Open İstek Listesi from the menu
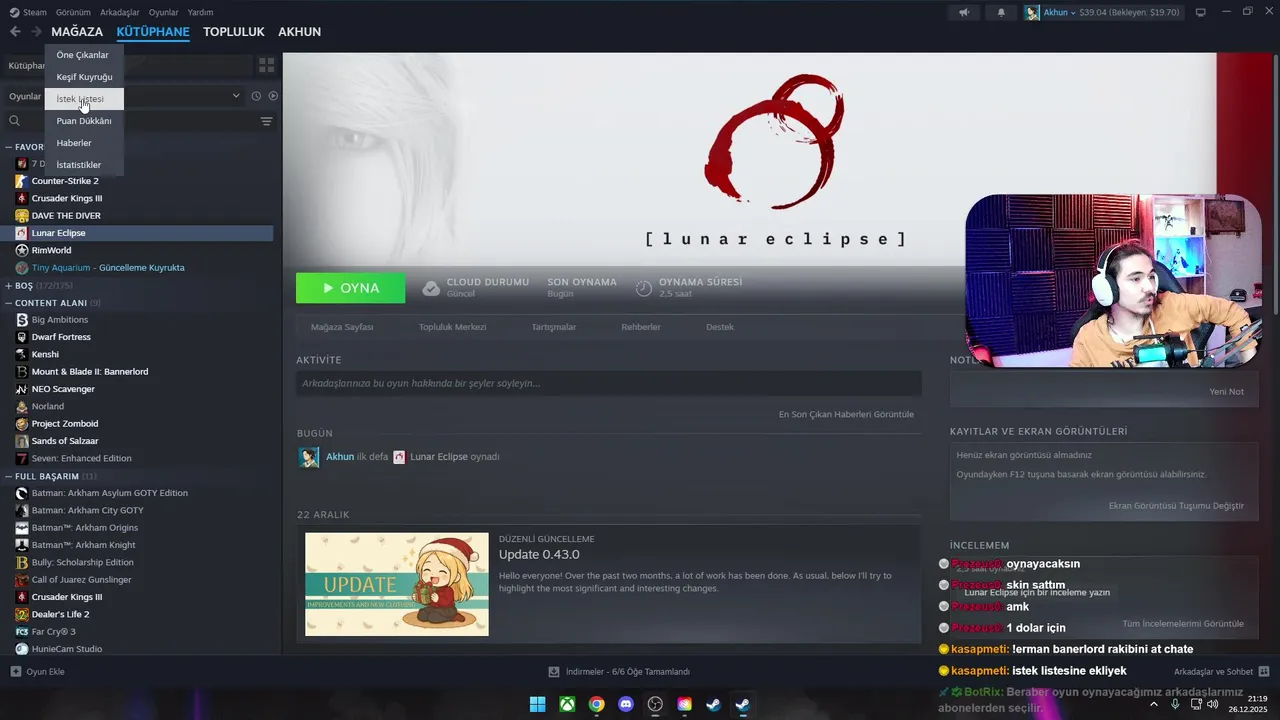1280x720 pixels. (x=84, y=99)
